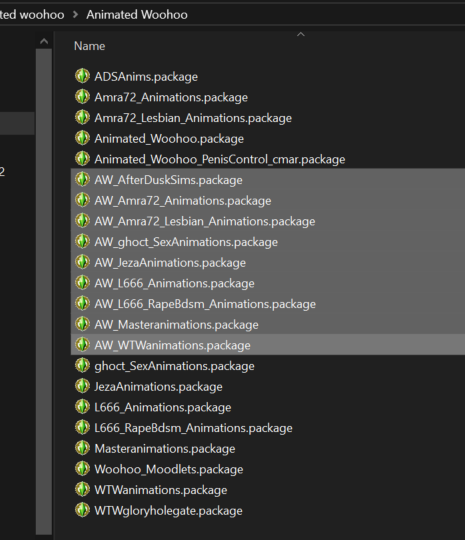This screenshot has width=465, height=540.
Task: Click the Amra72_Animations.package file icon
Action: point(82,96)
